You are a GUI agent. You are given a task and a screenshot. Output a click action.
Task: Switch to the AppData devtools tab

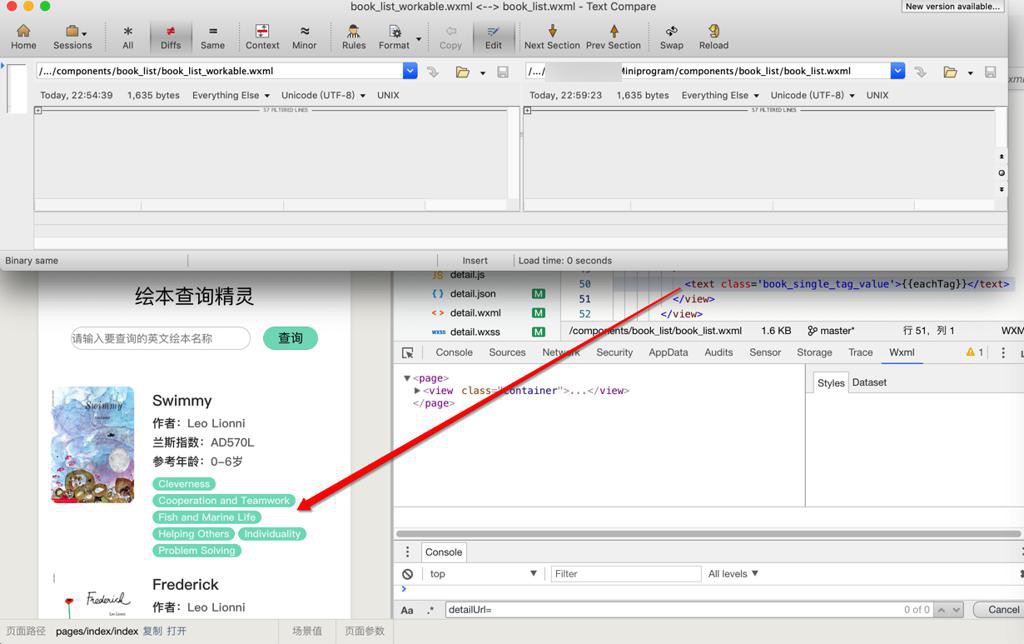[x=668, y=353]
